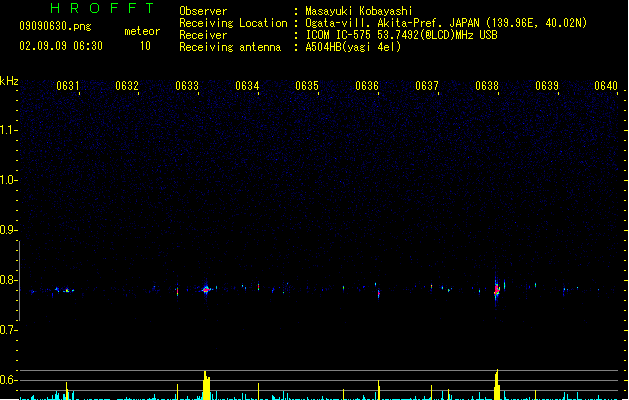Click the 1.0 kHz axis label

pyautogui.click(x=8, y=180)
